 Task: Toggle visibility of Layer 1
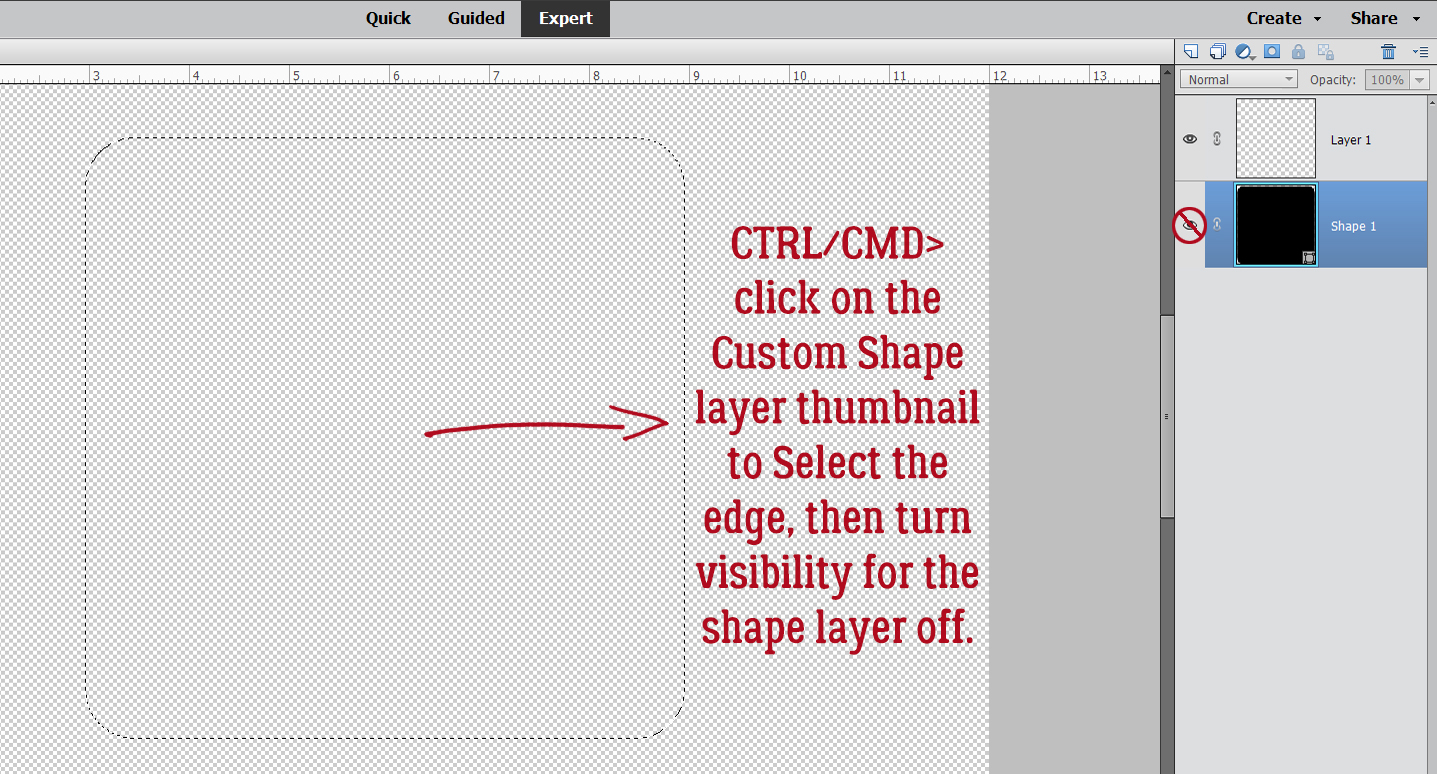[x=1190, y=139]
